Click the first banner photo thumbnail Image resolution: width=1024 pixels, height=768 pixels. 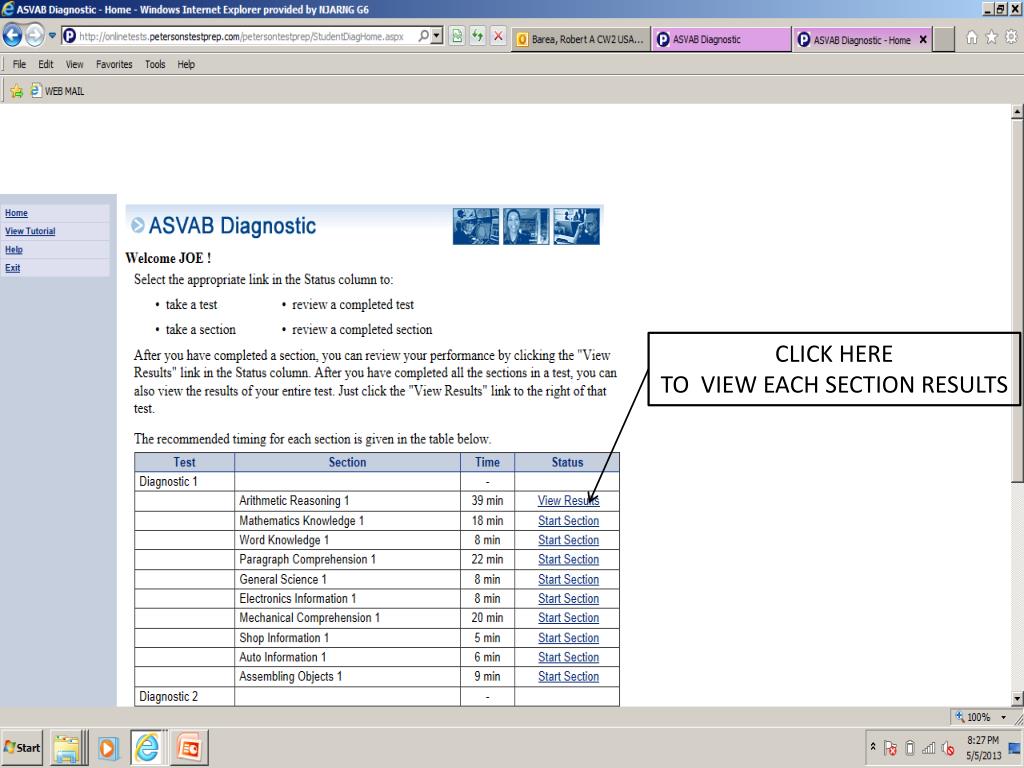476,226
